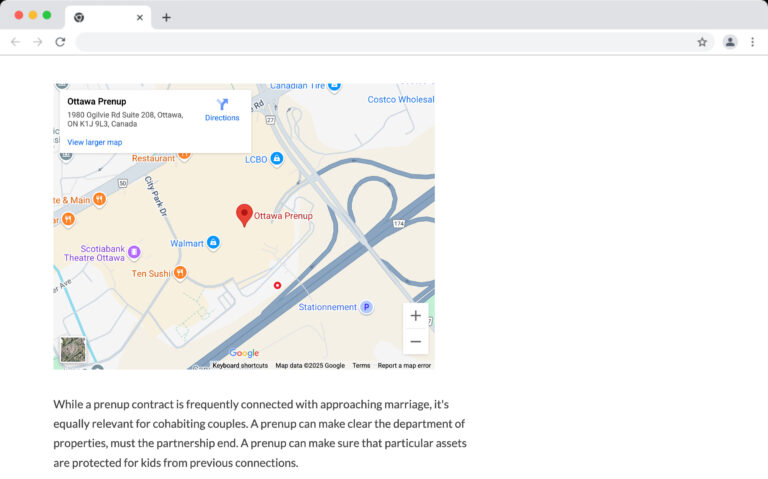This screenshot has width=768, height=479.
Task: Select the open browser tab
Action: click(108, 18)
